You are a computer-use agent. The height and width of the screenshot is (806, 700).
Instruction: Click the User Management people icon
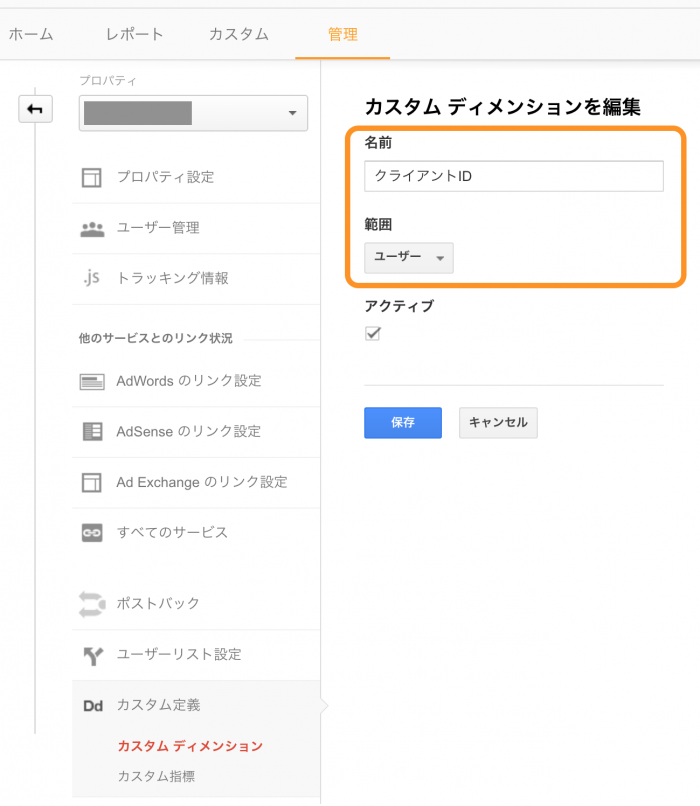[x=92, y=228]
